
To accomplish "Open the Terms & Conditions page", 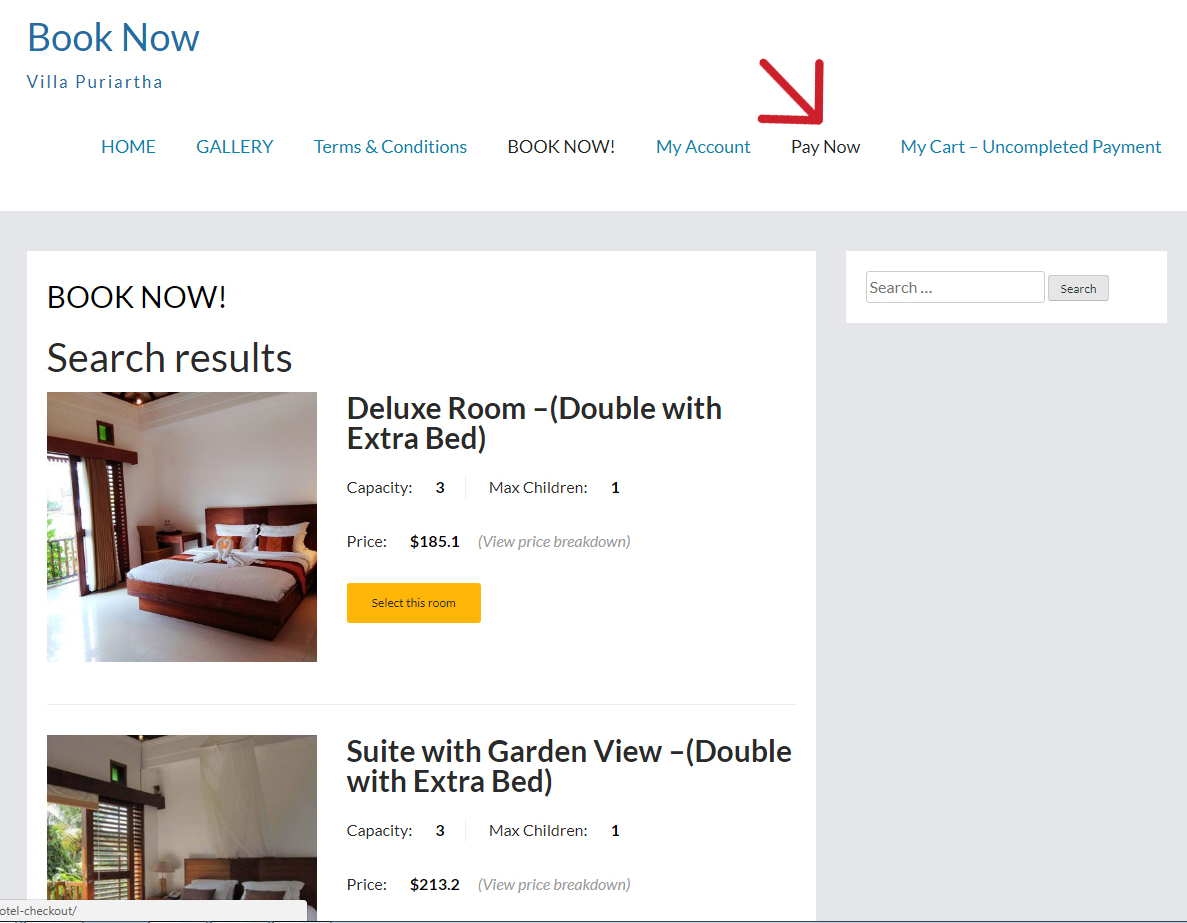I will (390, 147).
